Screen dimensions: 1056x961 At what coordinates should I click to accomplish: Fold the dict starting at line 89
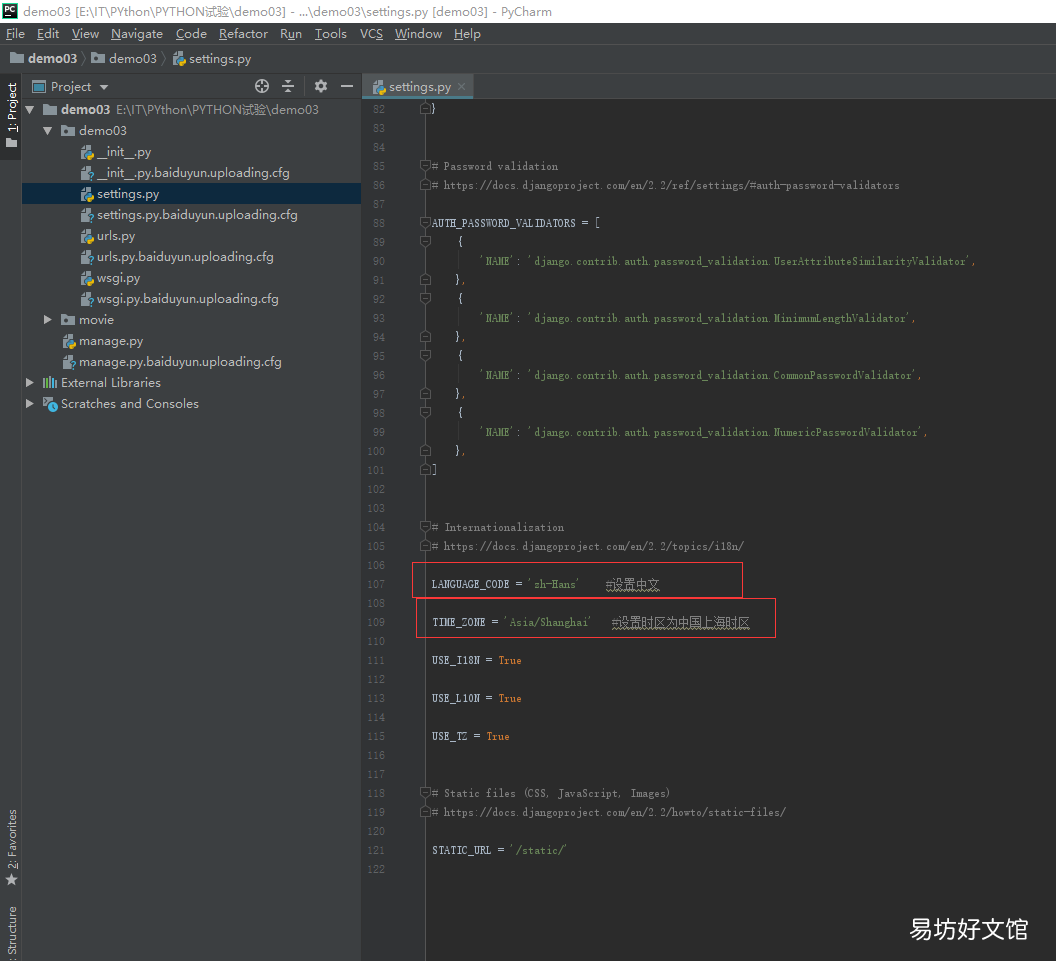pos(425,241)
